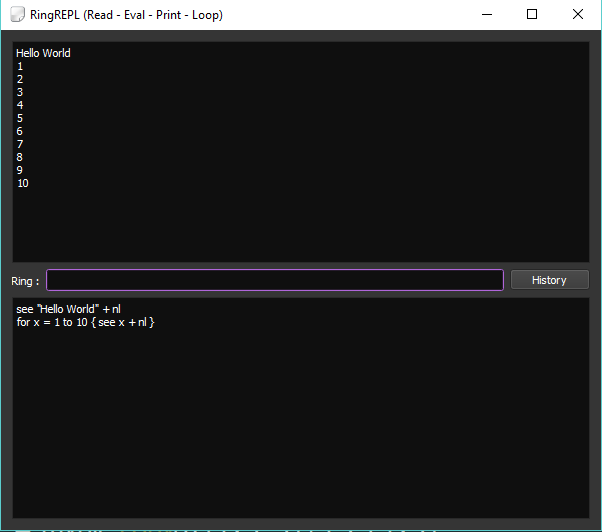The width and height of the screenshot is (602, 532).
Task: Click the "Ring :" label
Action: [25, 281]
